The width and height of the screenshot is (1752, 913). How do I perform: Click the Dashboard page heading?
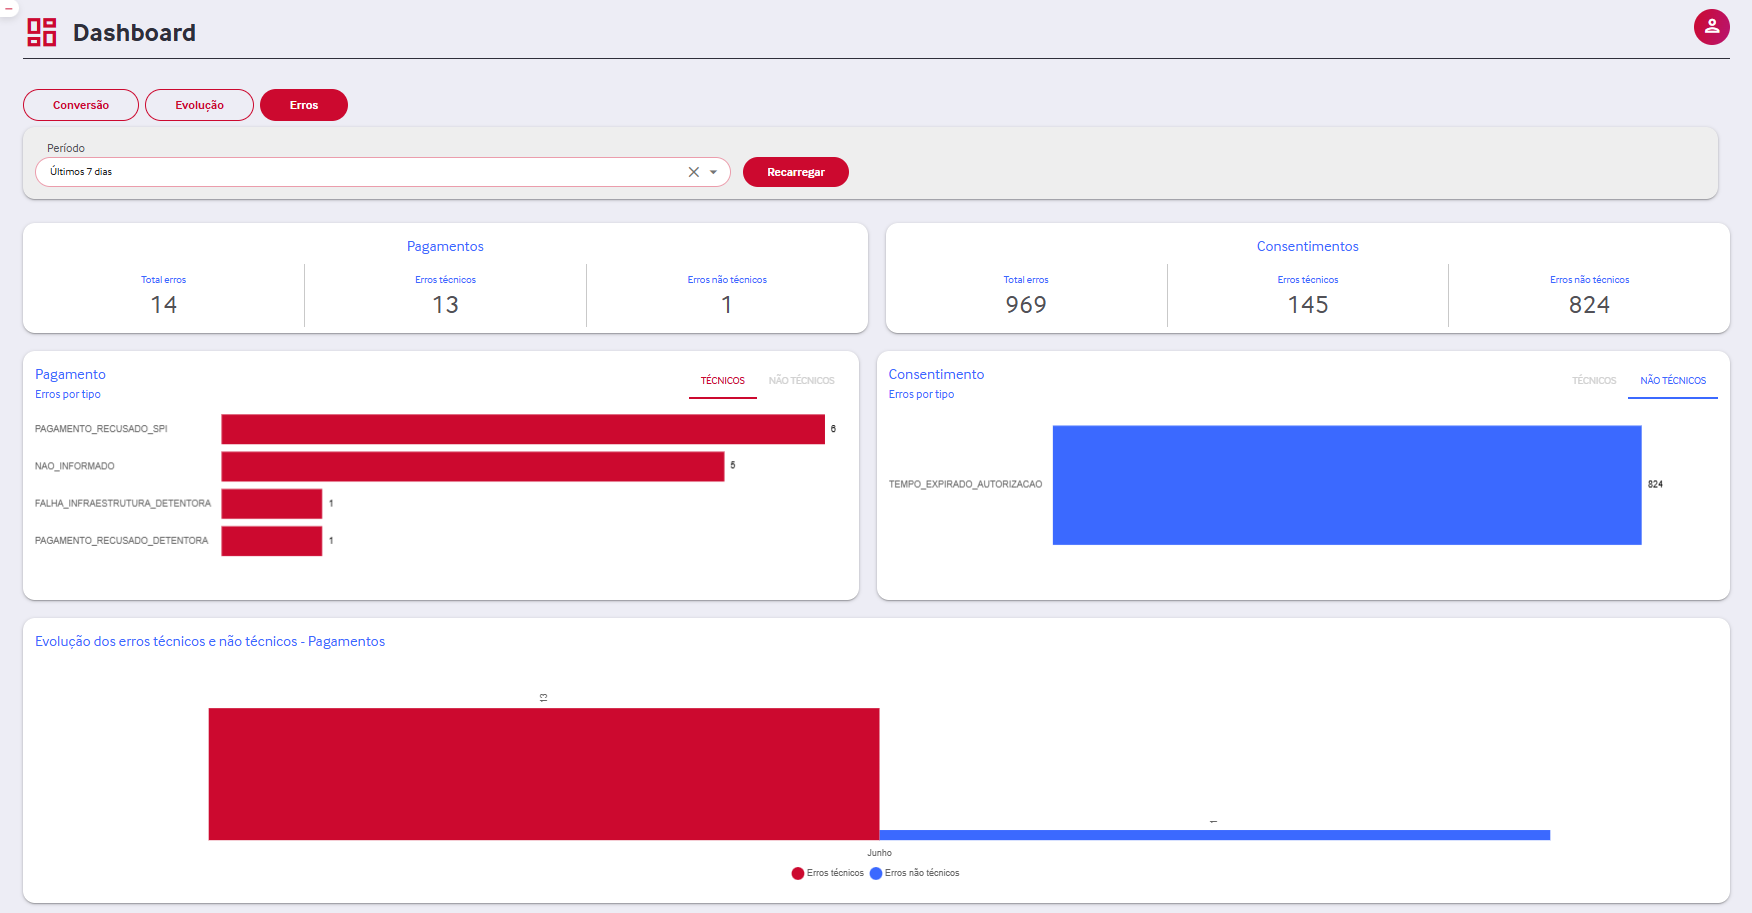(134, 33)
